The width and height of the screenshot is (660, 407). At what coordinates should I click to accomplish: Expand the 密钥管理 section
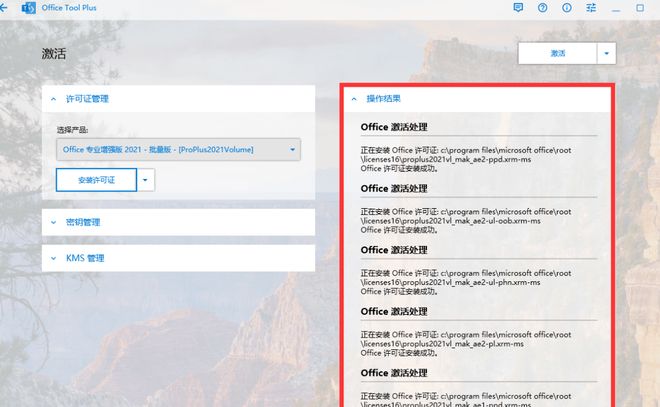click(x=178, y=222)
